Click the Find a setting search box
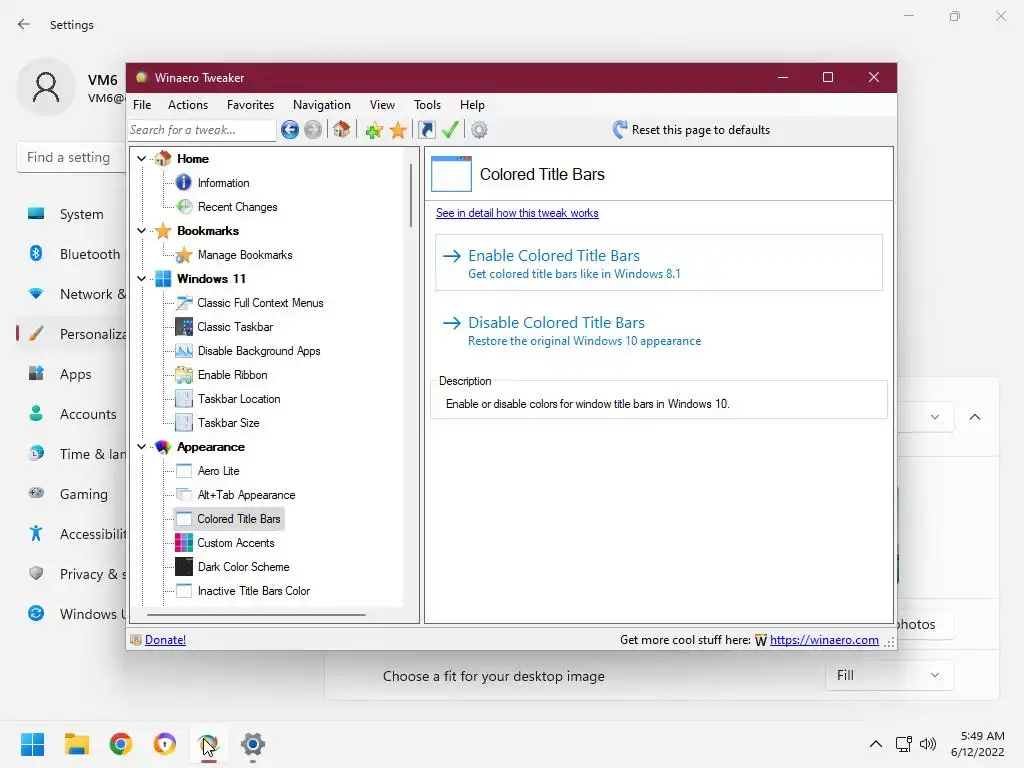The width and height of the screenshot is (1024, 768). click(x=72, y=157)
